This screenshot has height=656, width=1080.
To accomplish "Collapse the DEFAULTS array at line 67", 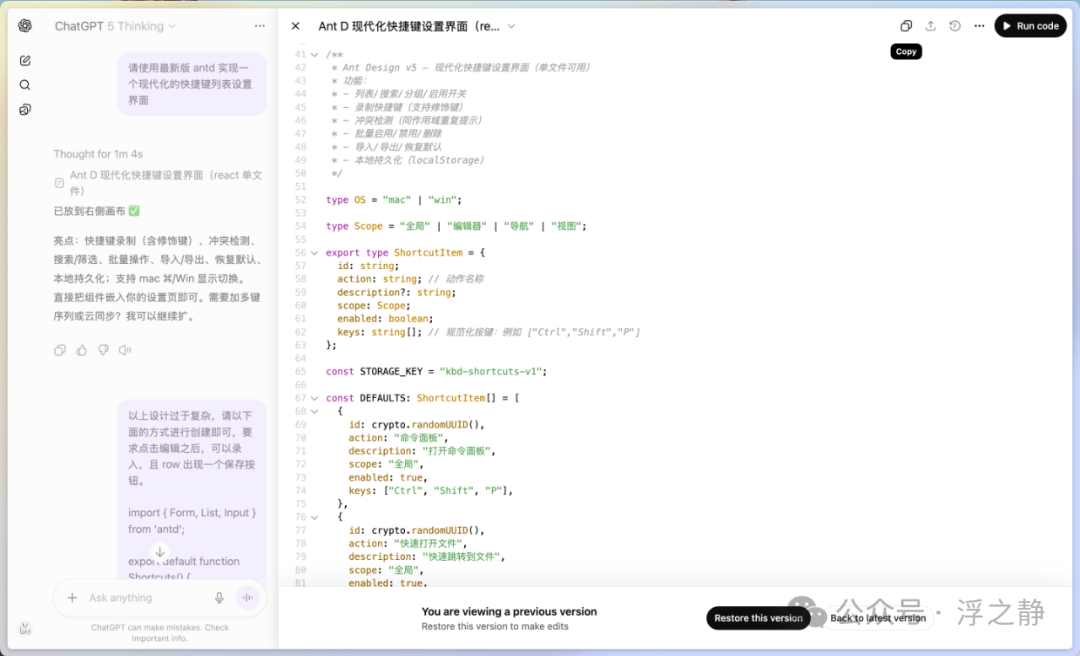I will click(315, 398).
